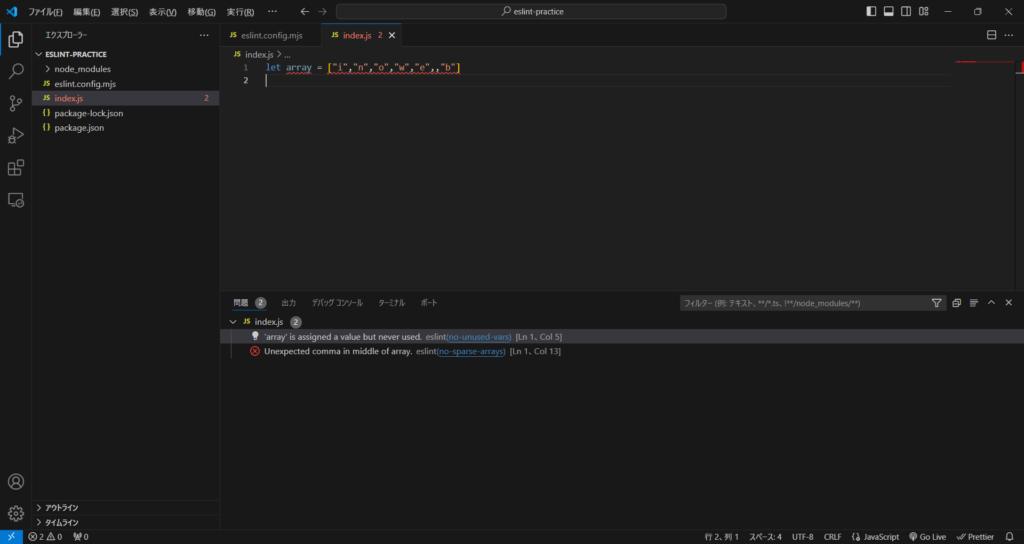This screenshot has width=1024, height=544.
Task: Click the filter funnel icon in Problems panel
Action: pyautogui.click(x=937, y=302)
